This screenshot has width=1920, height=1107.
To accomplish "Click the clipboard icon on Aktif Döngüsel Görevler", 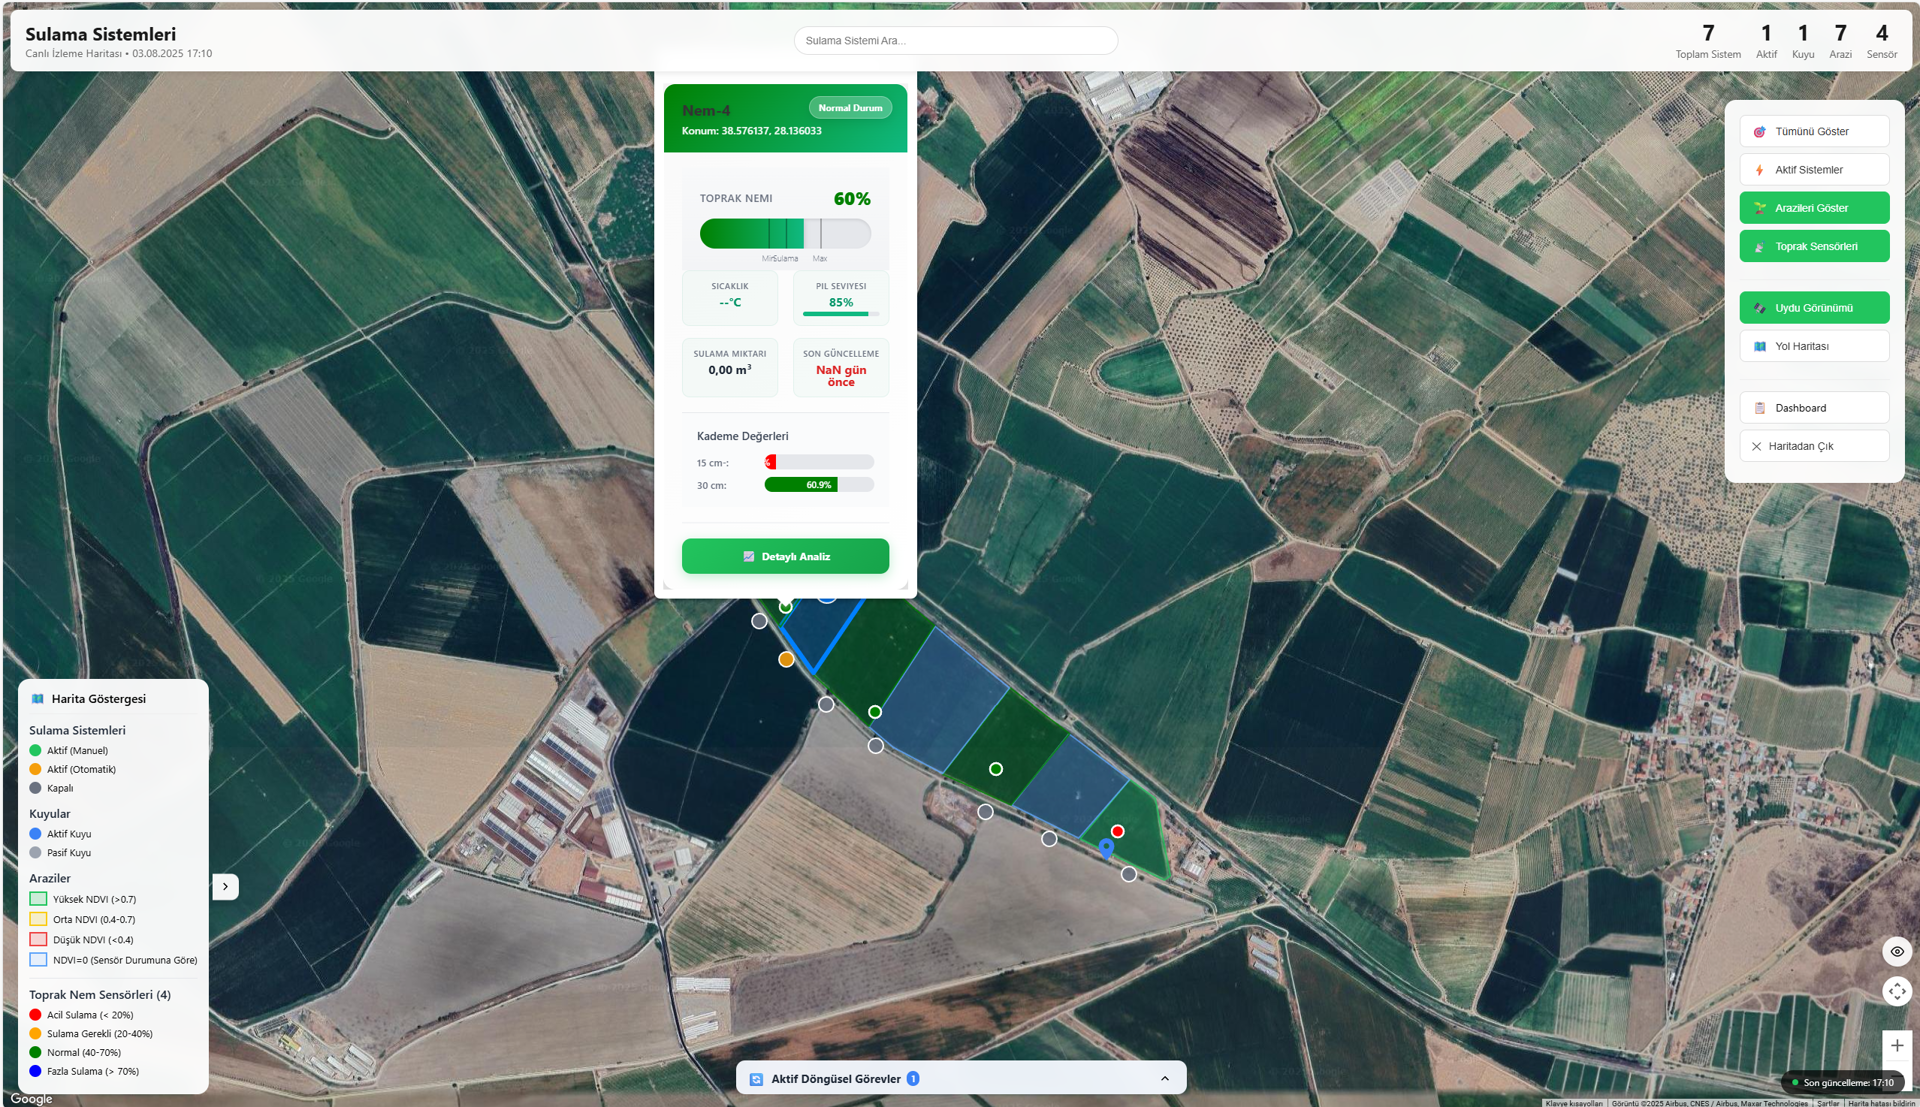I will (754, 1078).
